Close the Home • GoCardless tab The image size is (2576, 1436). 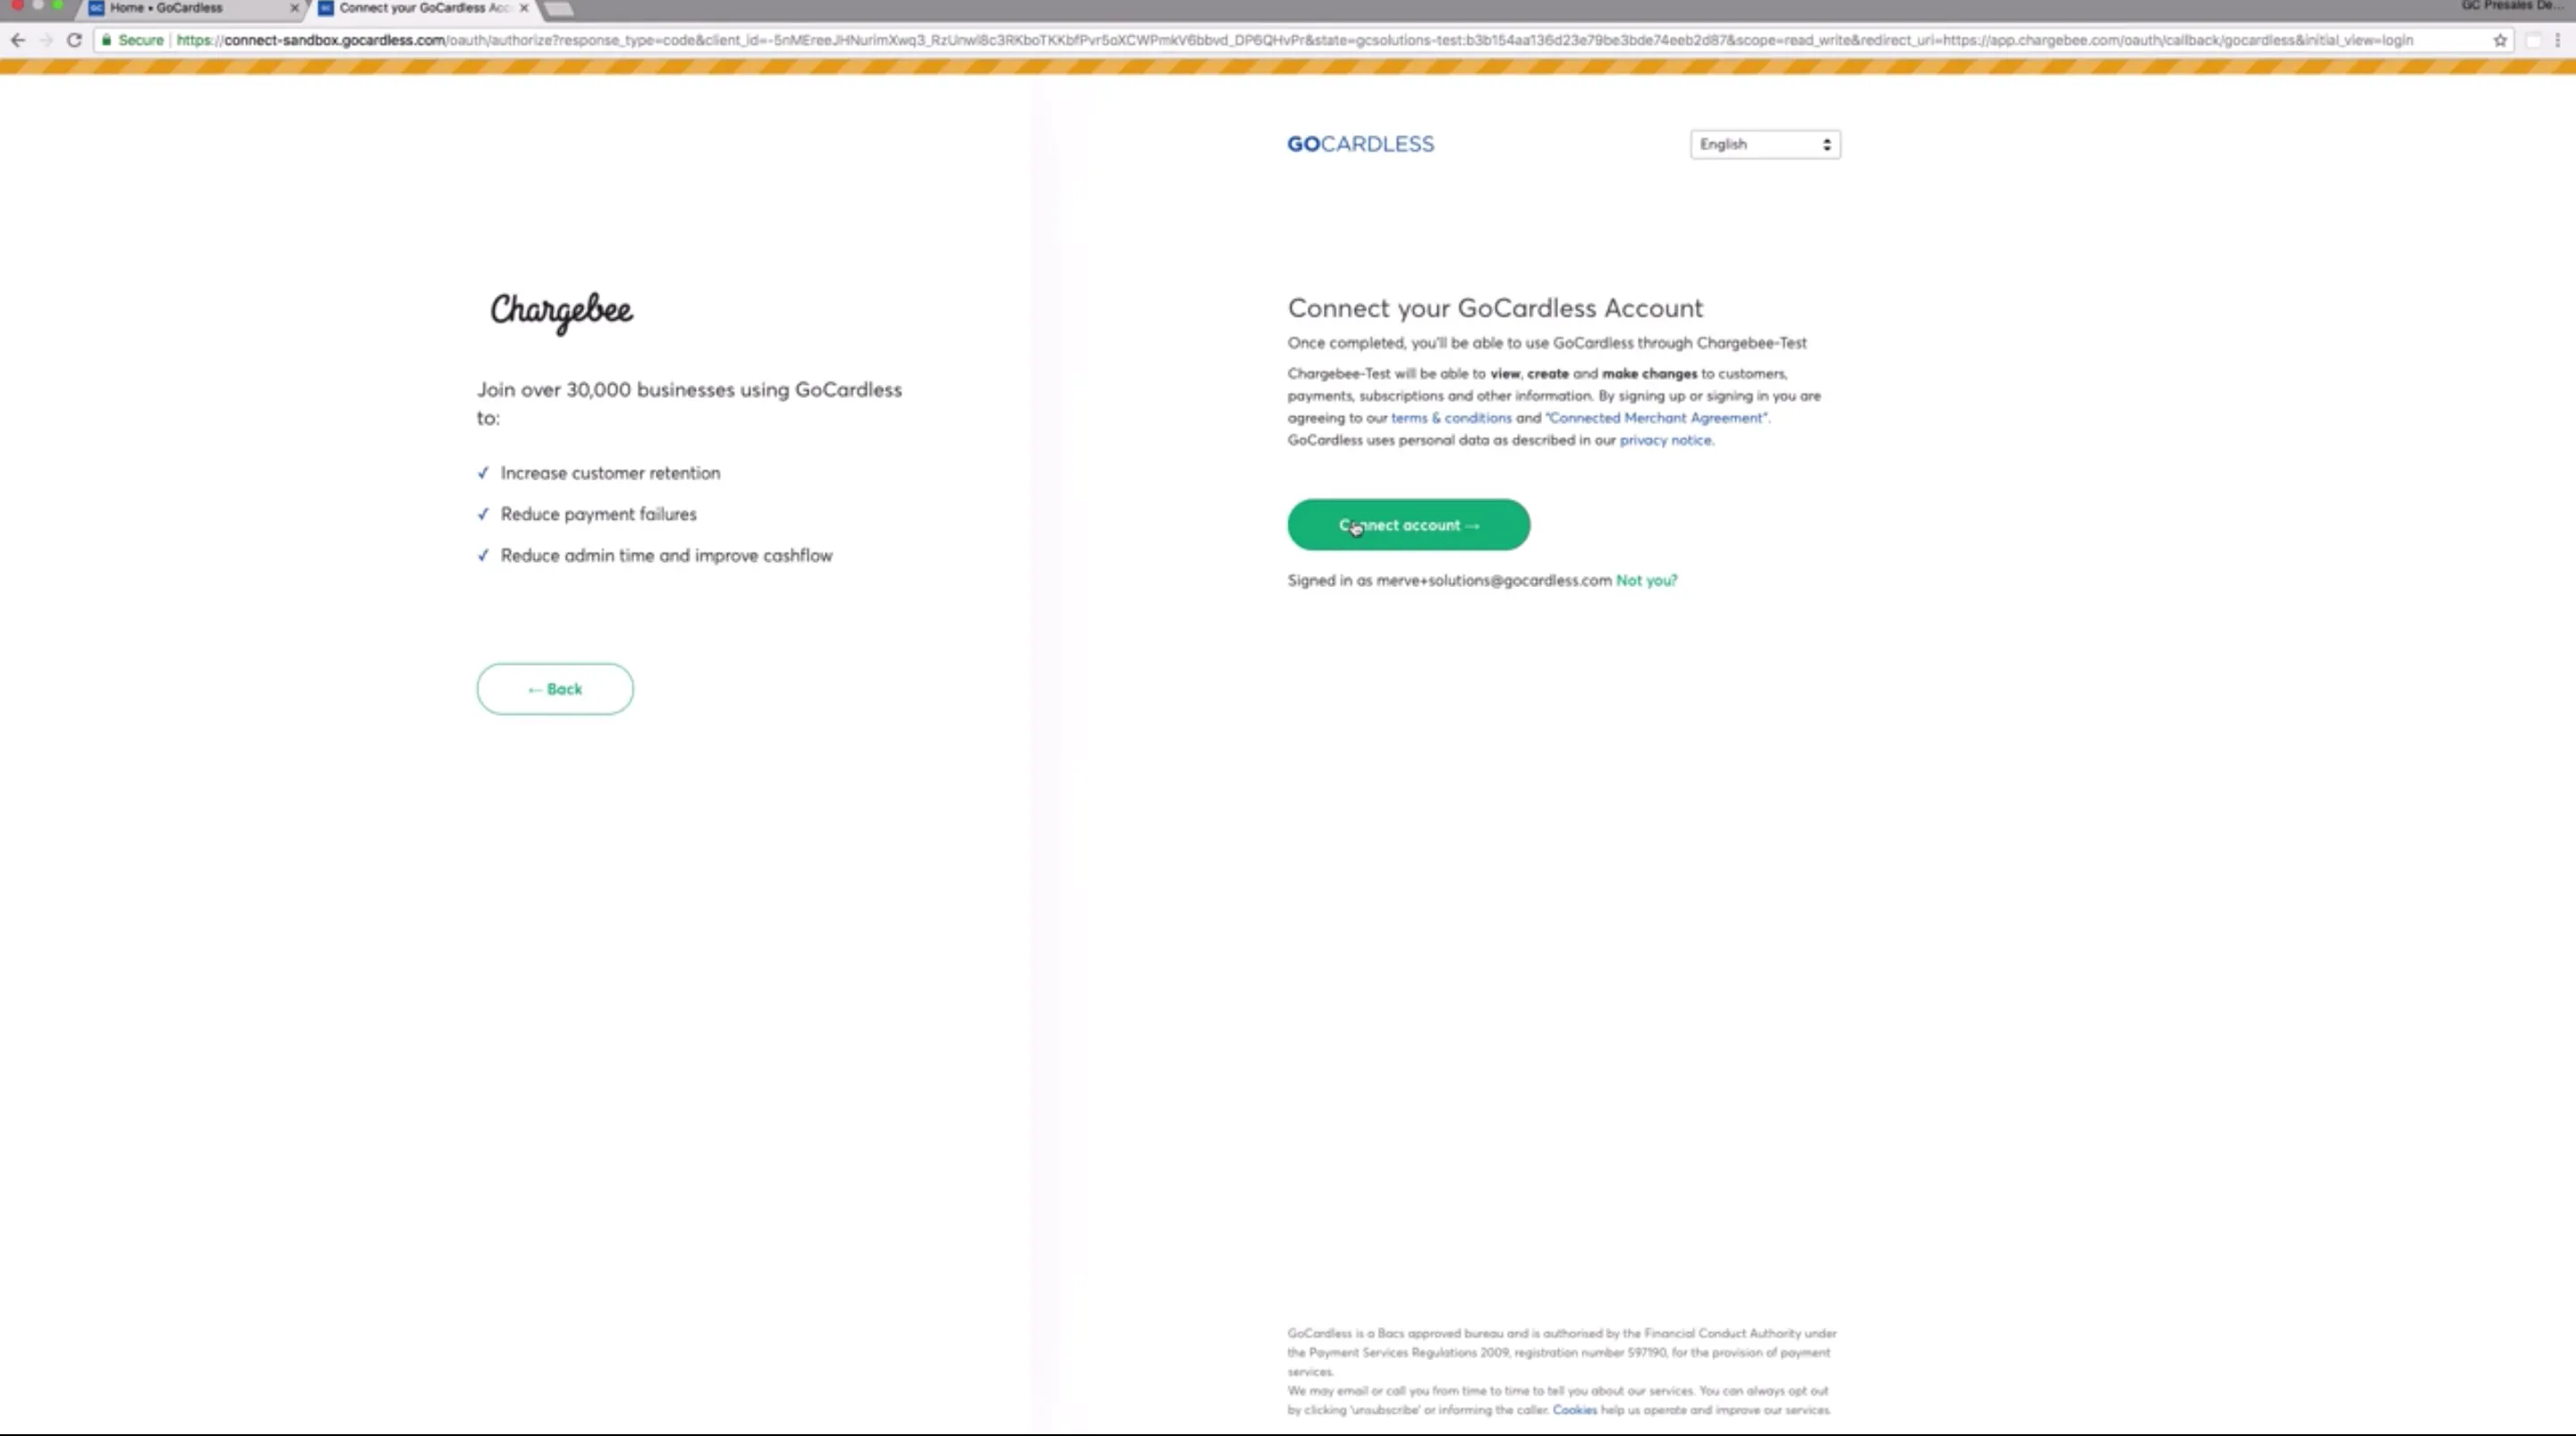point(294,8)
